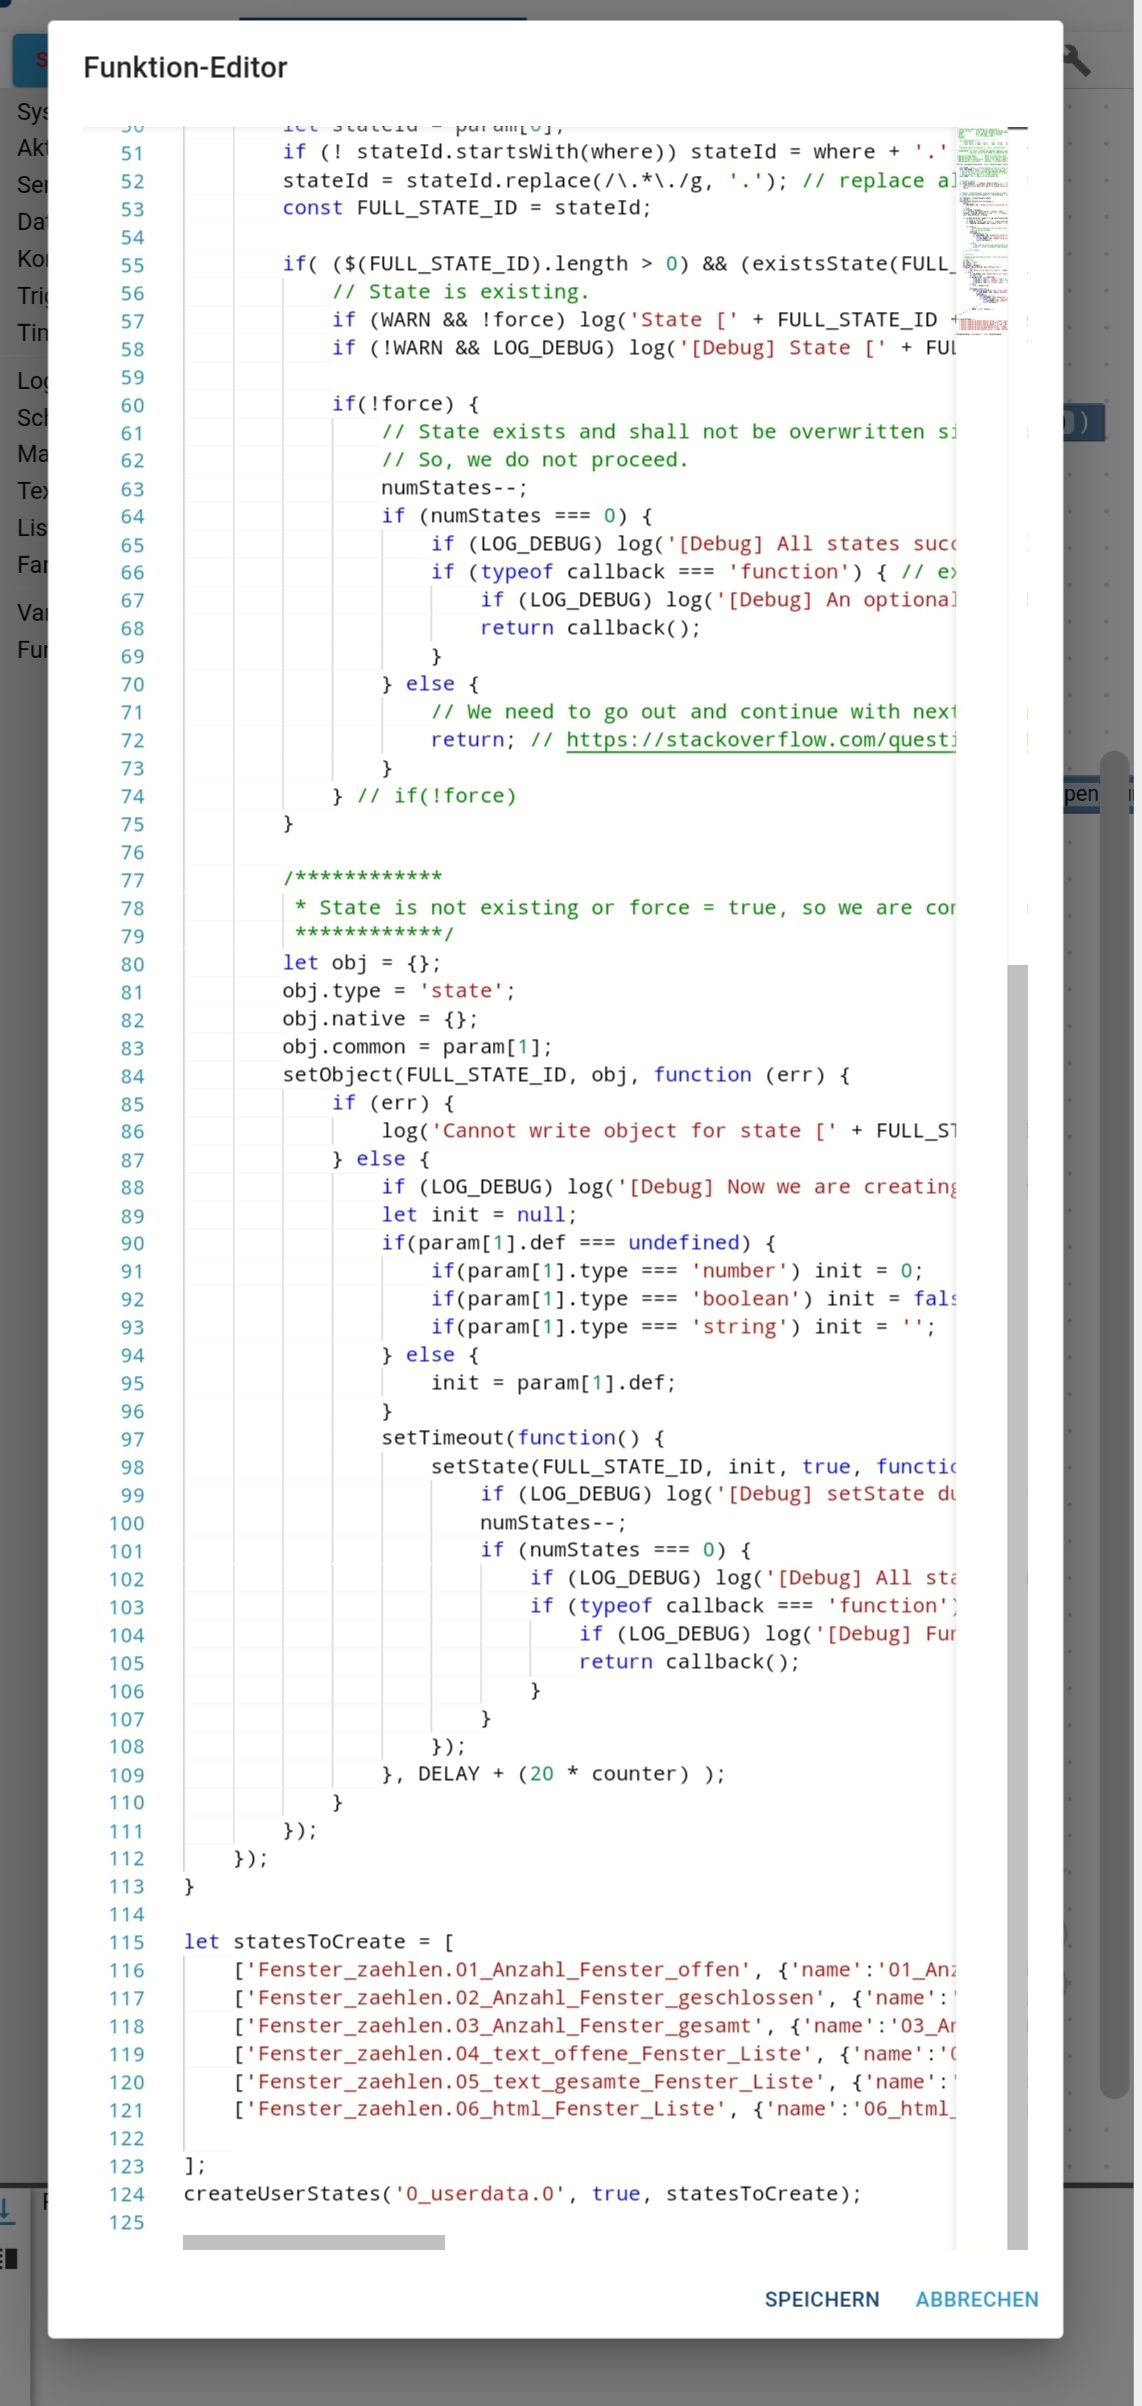Click the Blockly workspace scrollbar behind the dialog

coord(1114,1425)
